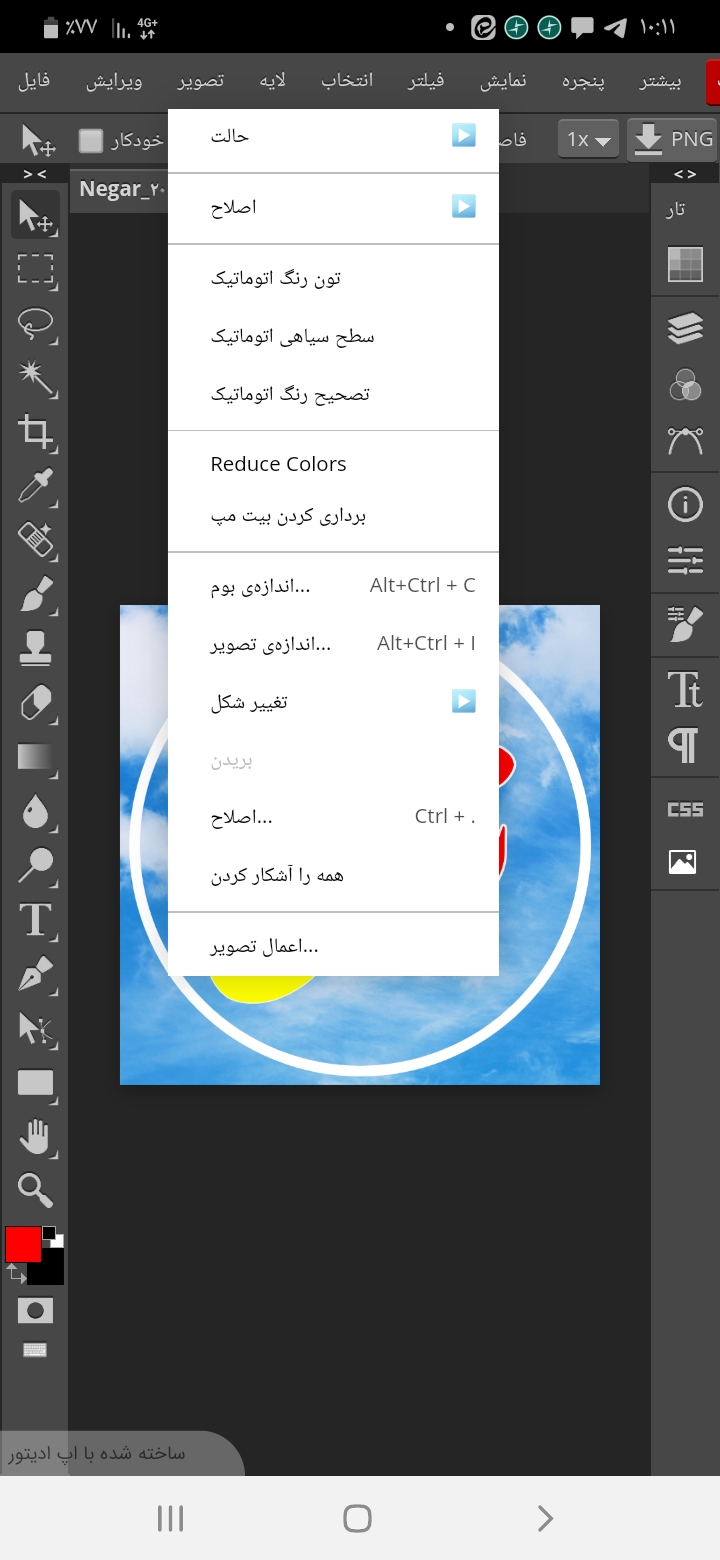The height and width of the screenshot is (1560, 720).
Task: Toggle Quick Mask mode button
Action: click(x=36, y=1310)
